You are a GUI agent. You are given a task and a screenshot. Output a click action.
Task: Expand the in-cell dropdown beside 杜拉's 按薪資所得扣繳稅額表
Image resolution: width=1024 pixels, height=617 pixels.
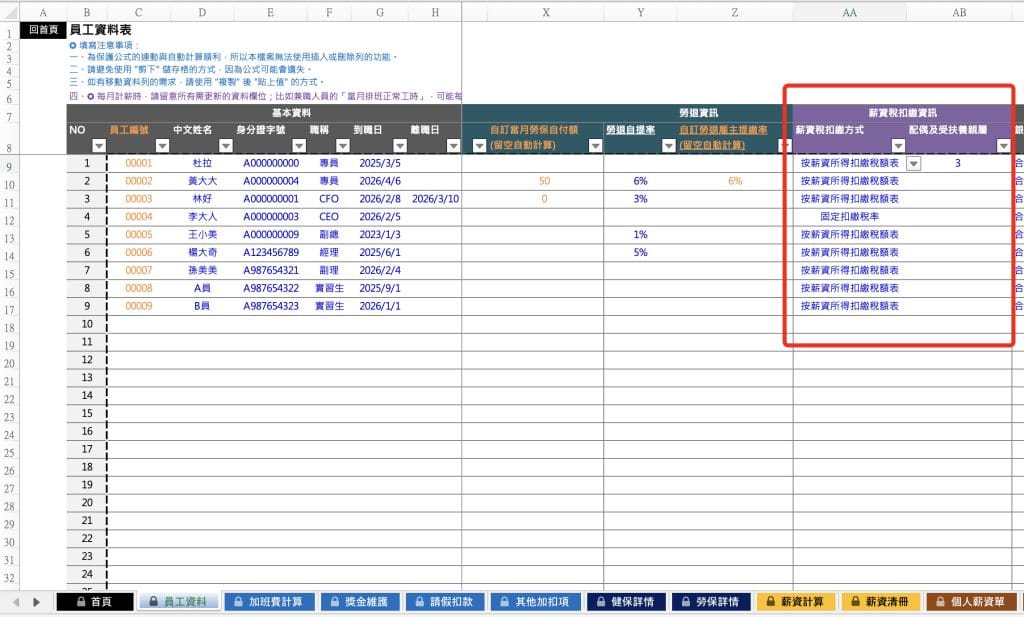914,163
